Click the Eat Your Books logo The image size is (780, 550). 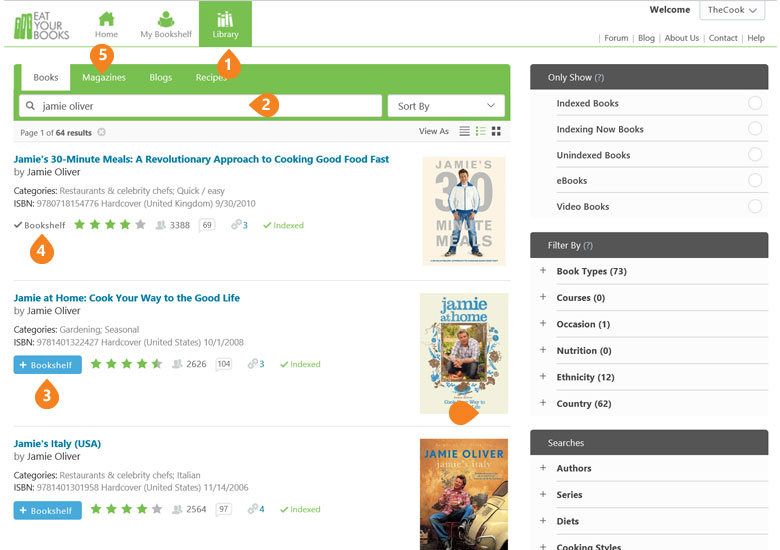pos(42,26)
